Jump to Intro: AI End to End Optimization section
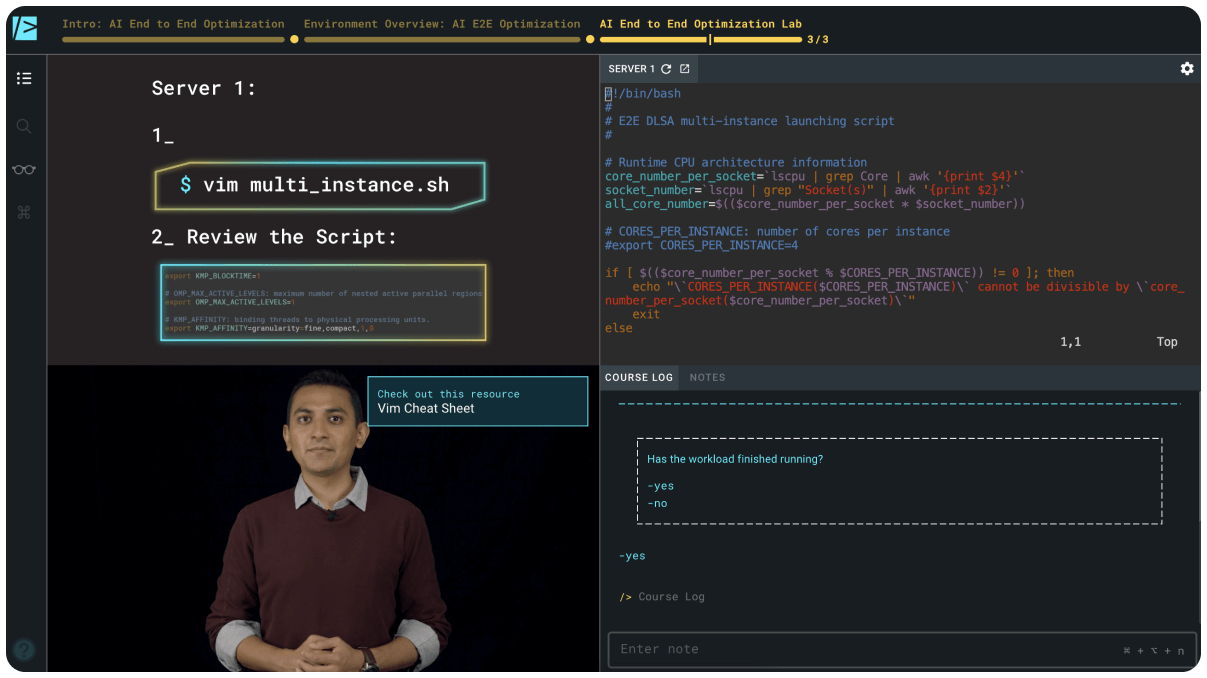The image size is (1207, 678). coord(173,40)
